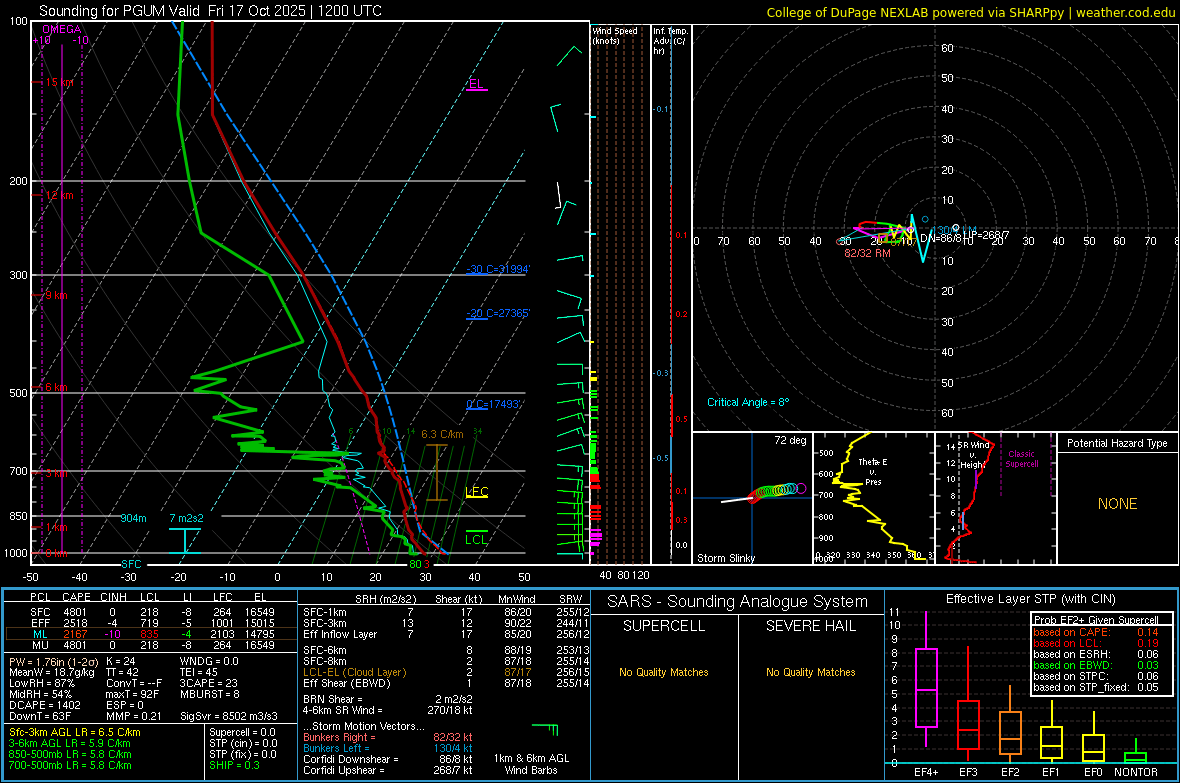Screen dimensions: 1180x783
Task: Click 'Effective Layer STP (with CIN)' title
Action: 1030,599
